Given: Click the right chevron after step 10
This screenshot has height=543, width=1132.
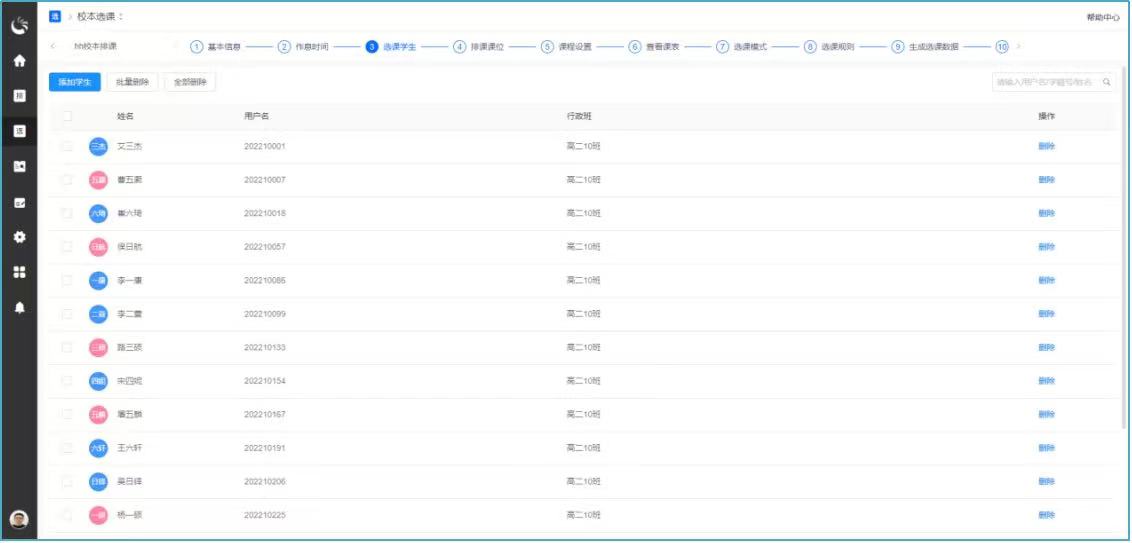Looking at the screenshot, I should tap(1019, 47).
